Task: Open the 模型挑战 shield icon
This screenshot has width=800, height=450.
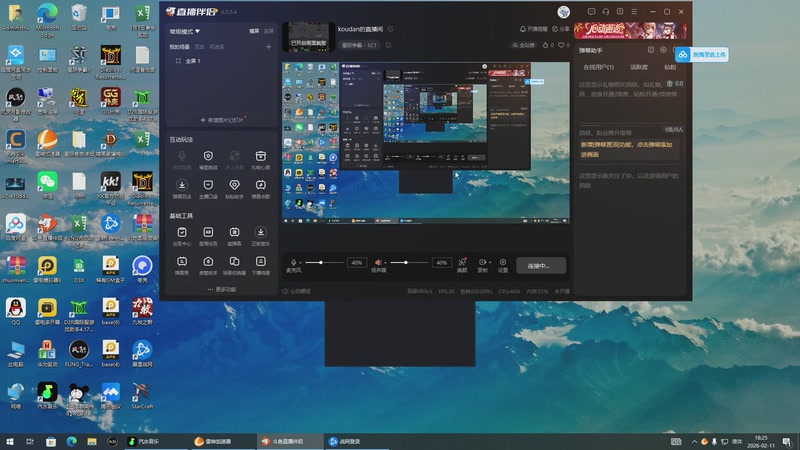Action: [x=208, y=156]
